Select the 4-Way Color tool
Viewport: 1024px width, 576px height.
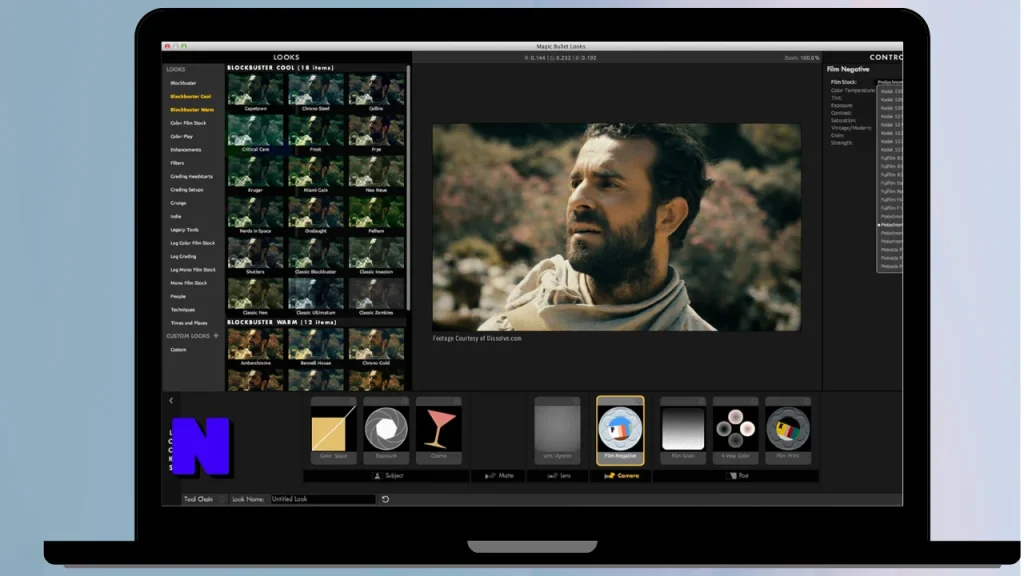pos(735,430)
